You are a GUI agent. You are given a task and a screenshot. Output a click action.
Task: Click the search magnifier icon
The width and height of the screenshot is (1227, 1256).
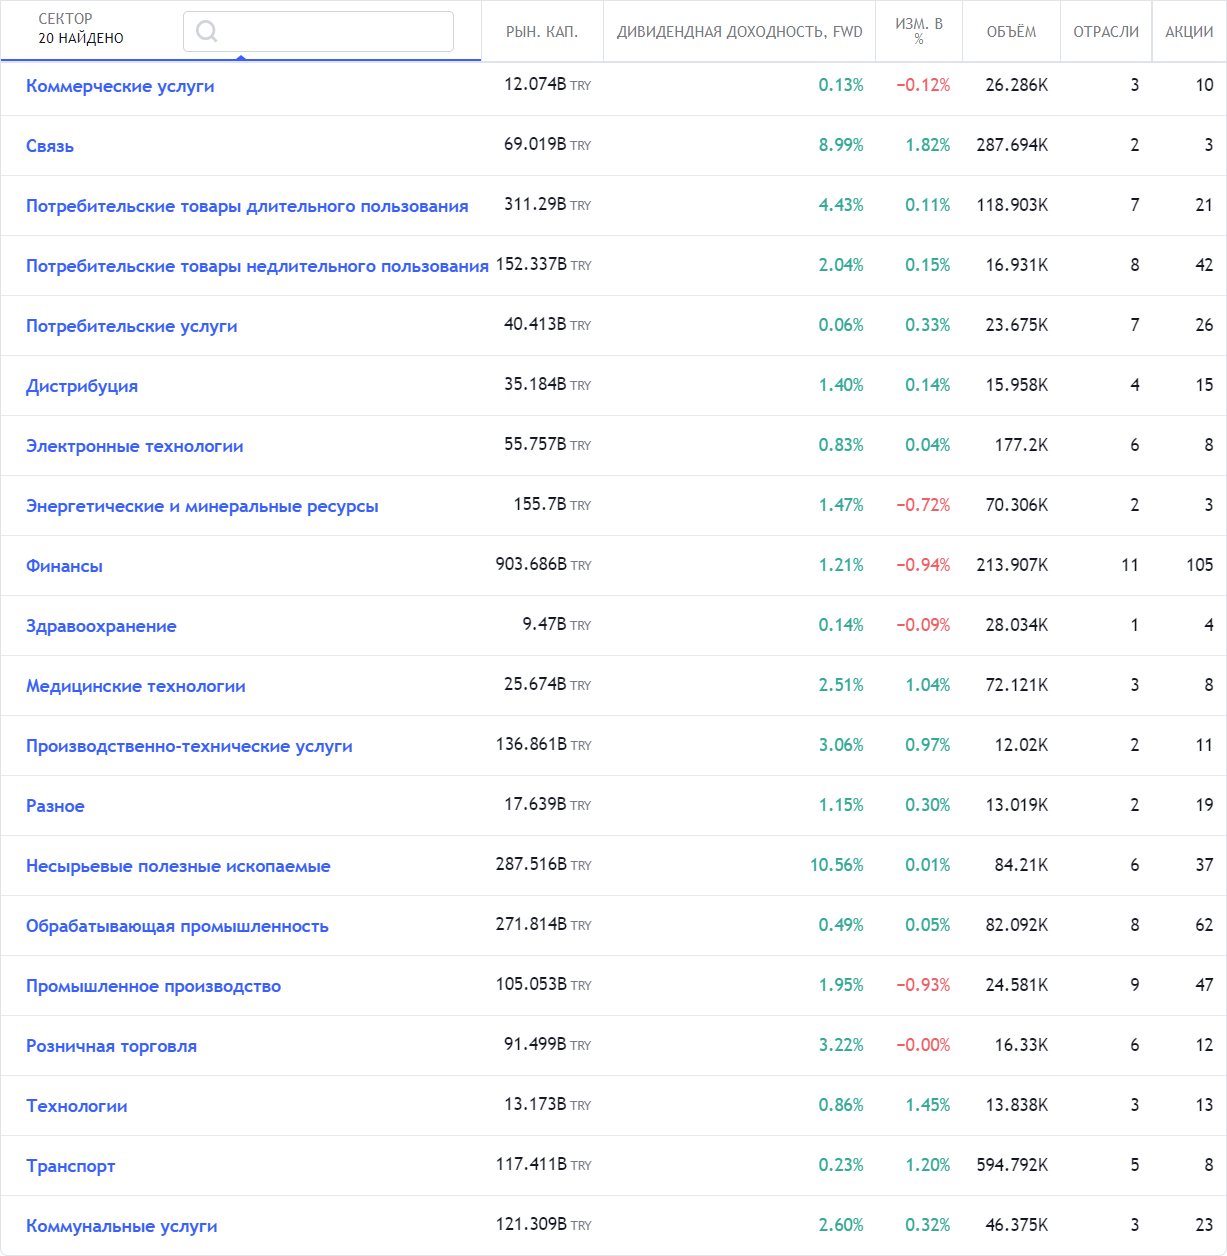pos(207,31)
